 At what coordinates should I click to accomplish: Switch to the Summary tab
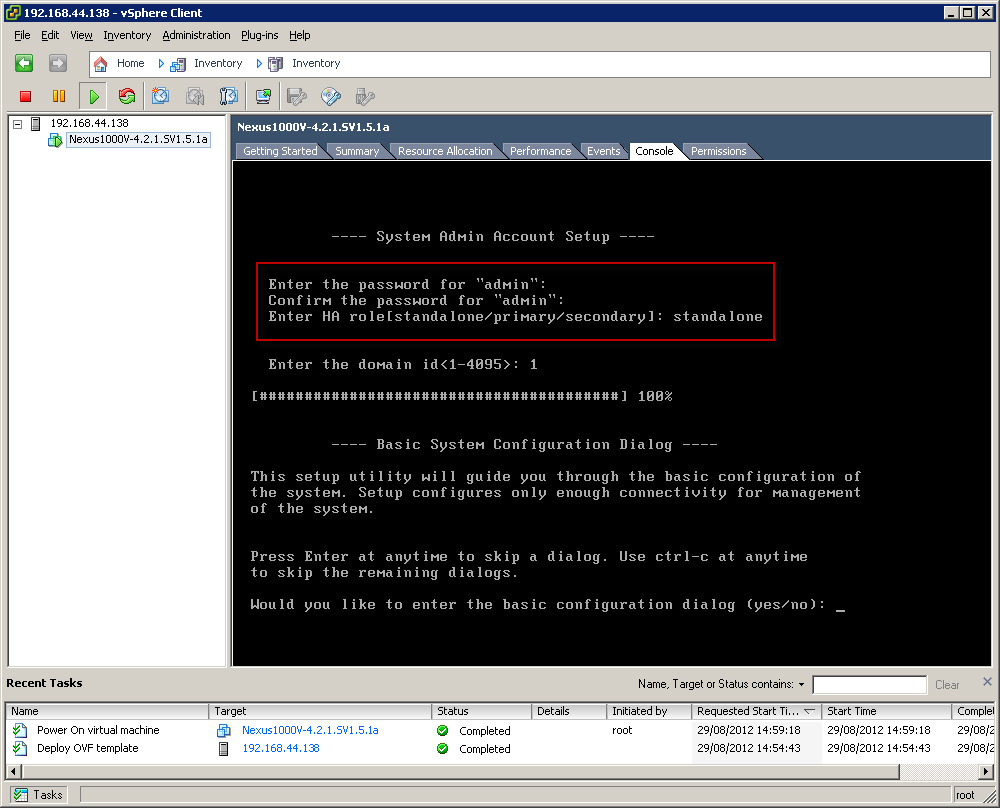(x=357, y=151)
